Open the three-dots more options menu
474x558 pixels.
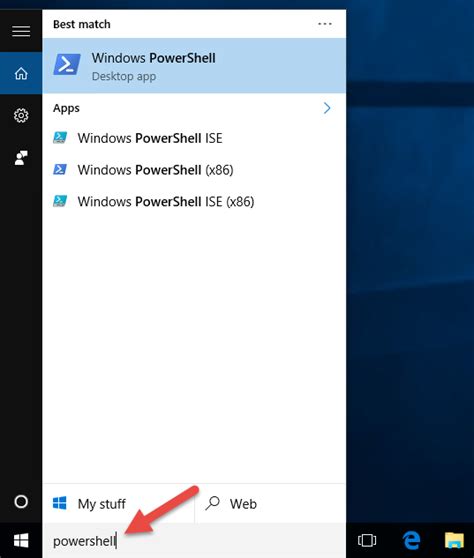(x=325, y=24)
